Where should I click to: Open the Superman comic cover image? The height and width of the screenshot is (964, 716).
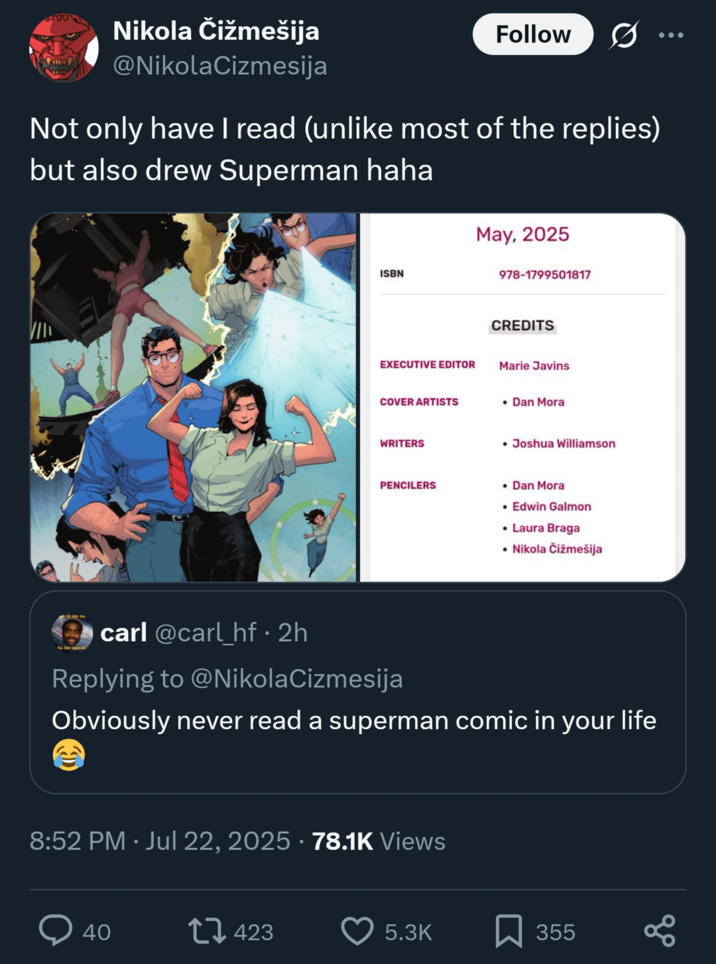click(x=194, y=397)
